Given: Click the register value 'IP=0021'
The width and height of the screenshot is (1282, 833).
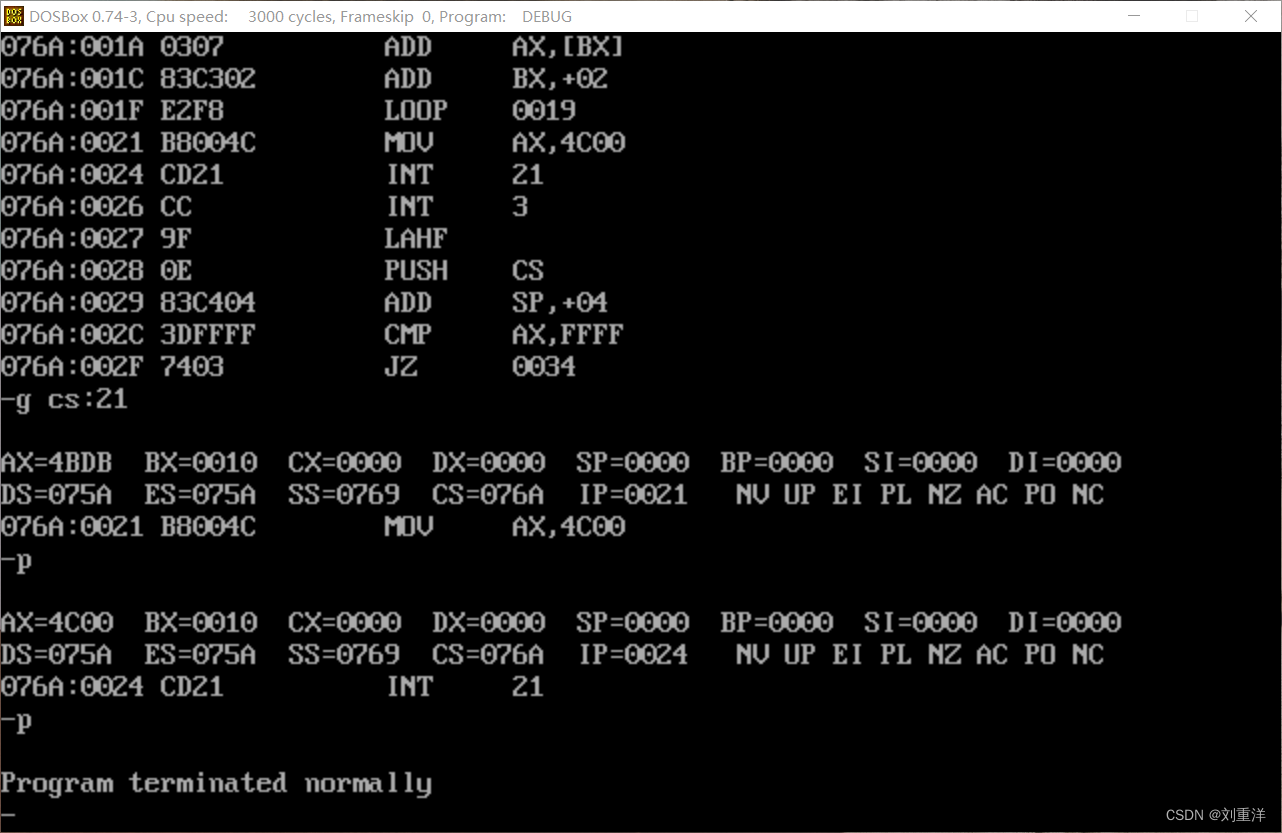Looking at the screenshot, I should pyautogui.click(x=633, y=494).
